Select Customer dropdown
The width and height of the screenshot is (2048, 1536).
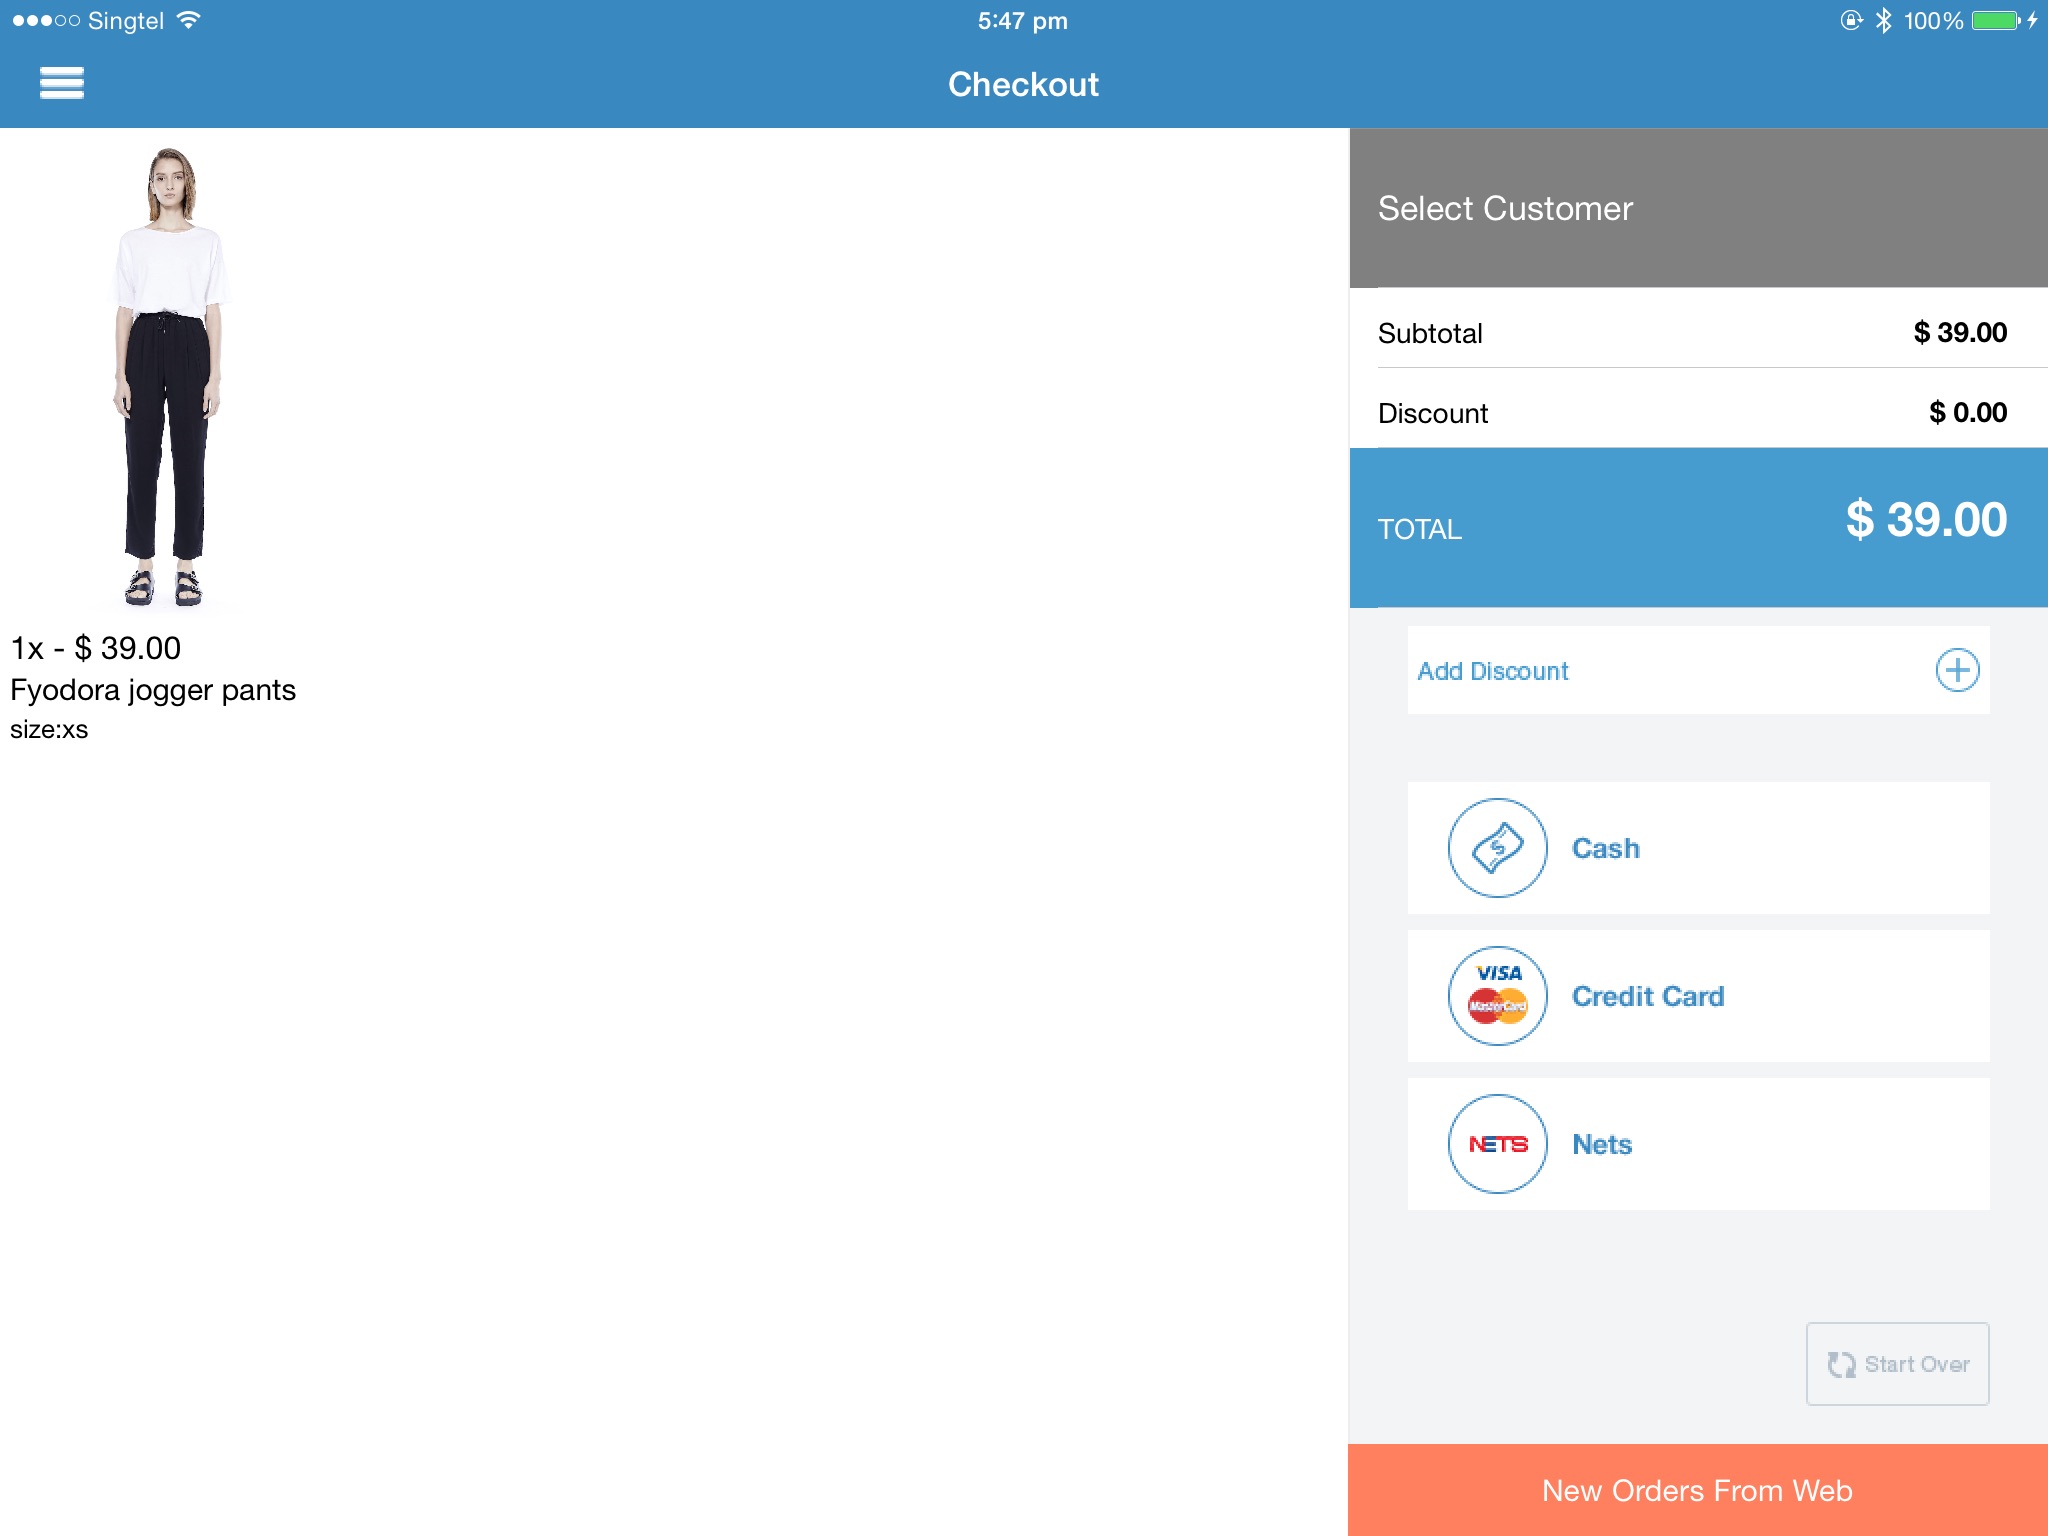click(x=1698, y=207)
